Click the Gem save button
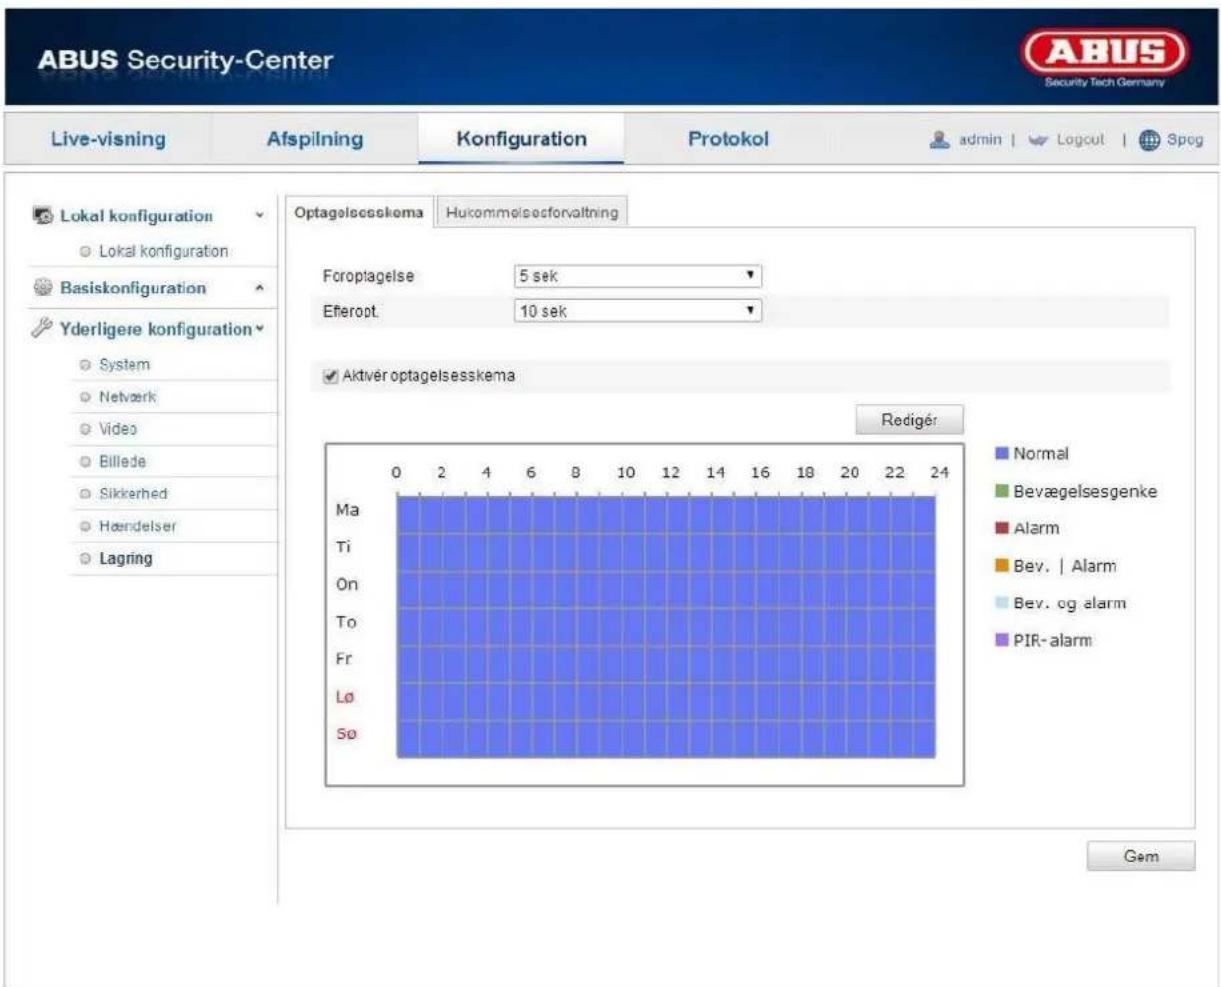Image resolution: width=1221 pixels, height=987 pixels. (x=1141, y=856)
